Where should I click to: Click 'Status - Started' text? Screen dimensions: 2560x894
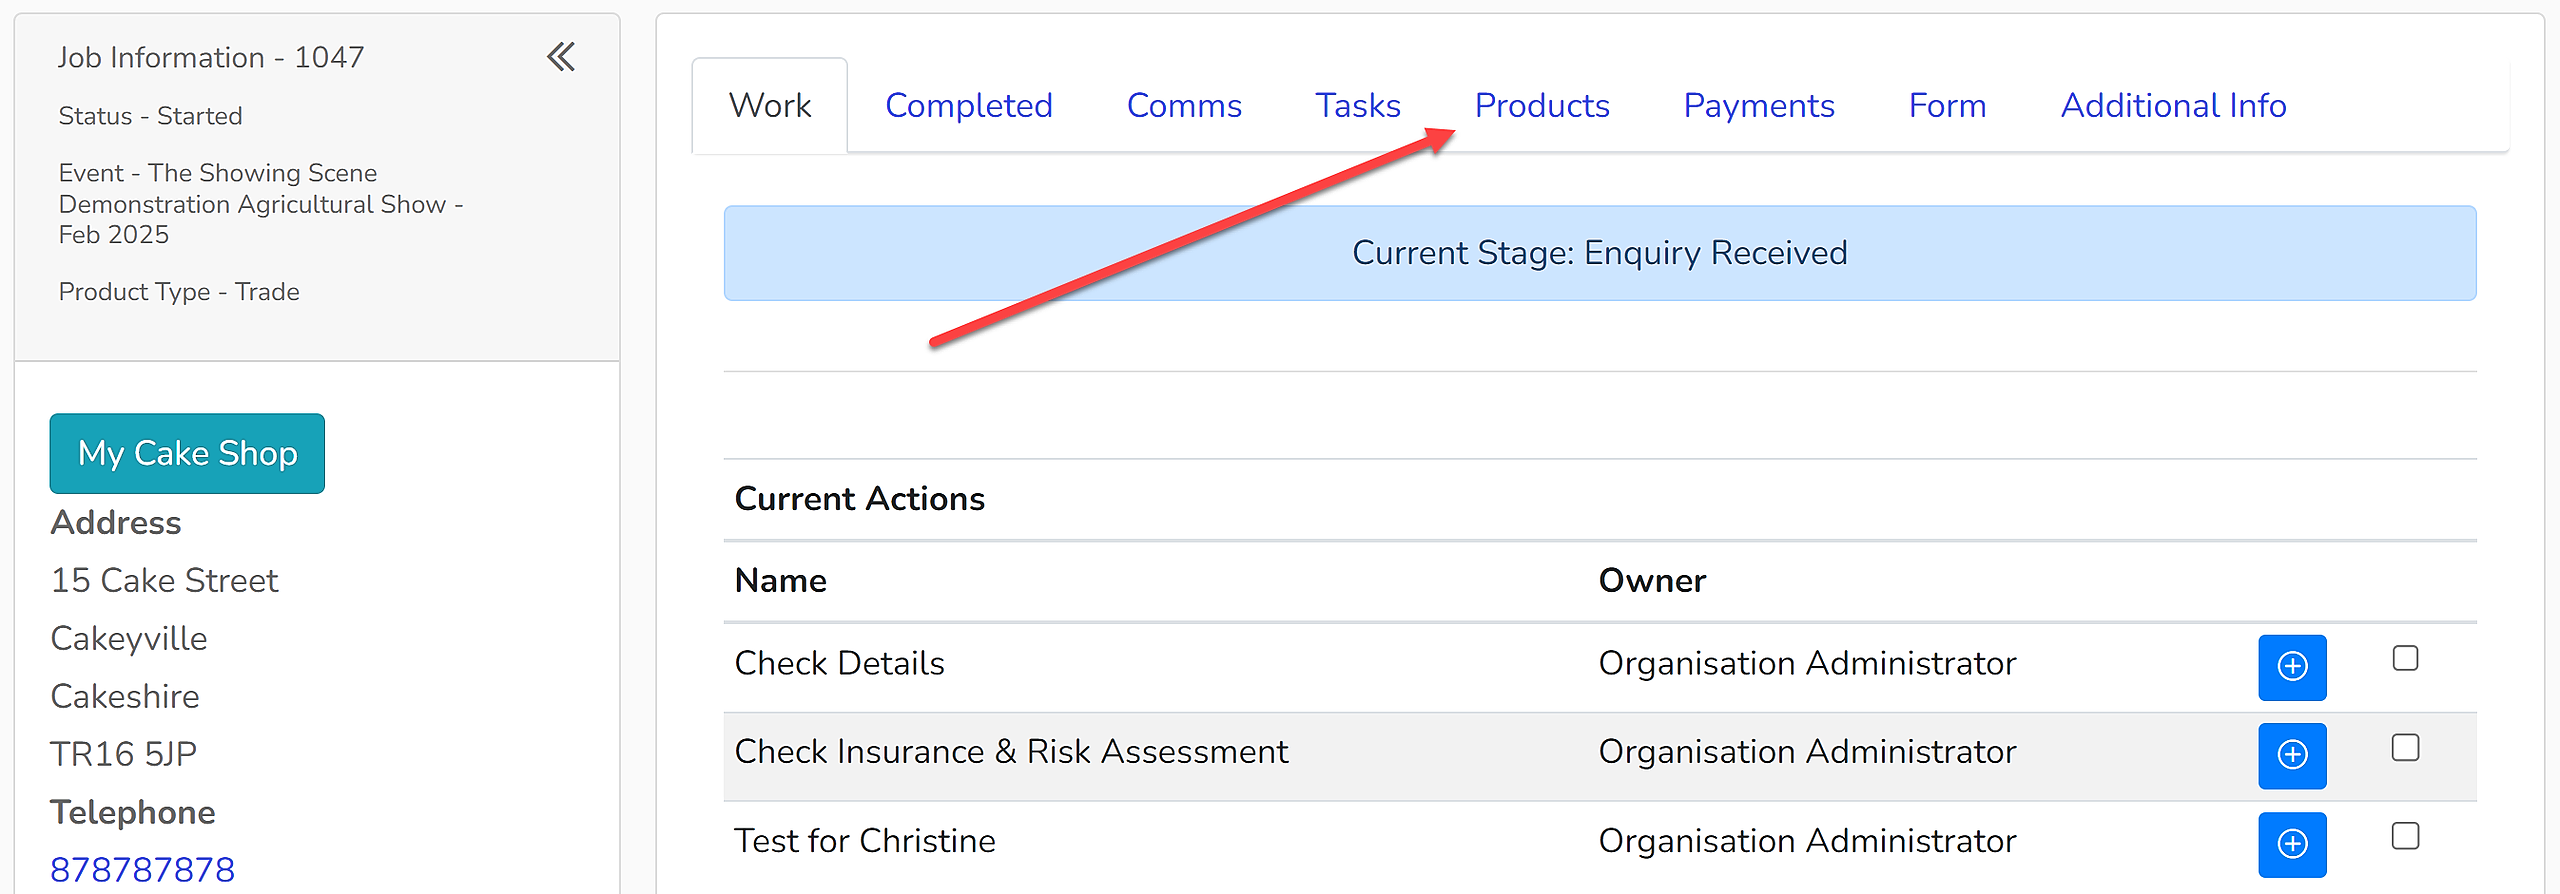coord(150,116)
